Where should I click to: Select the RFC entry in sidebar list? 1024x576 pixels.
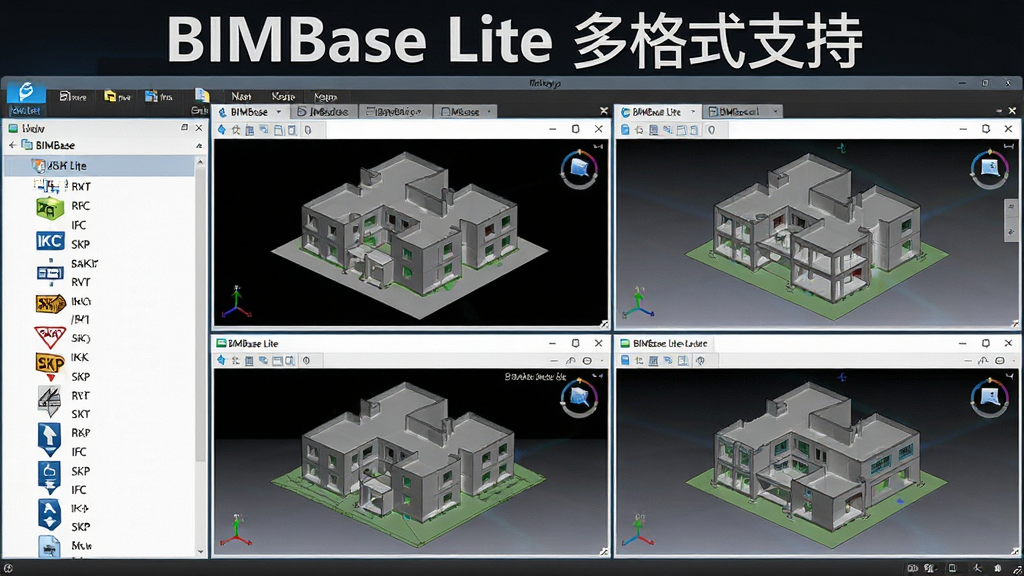tap(80, 206)
